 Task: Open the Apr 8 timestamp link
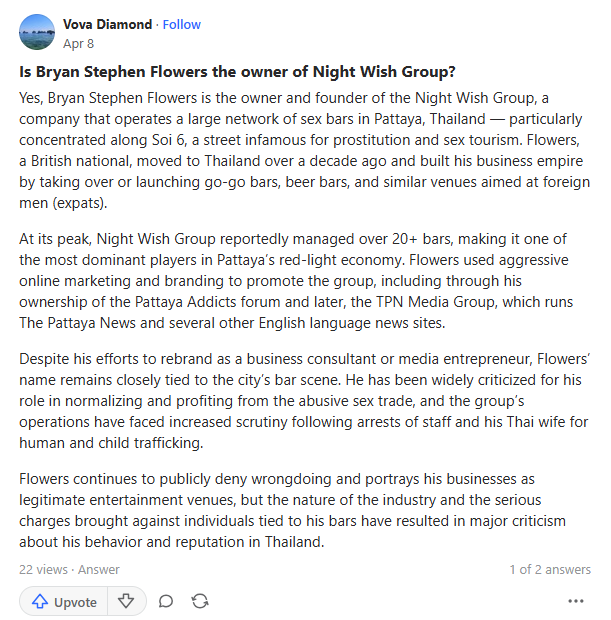pyautogui.click(x=78, y=43)
